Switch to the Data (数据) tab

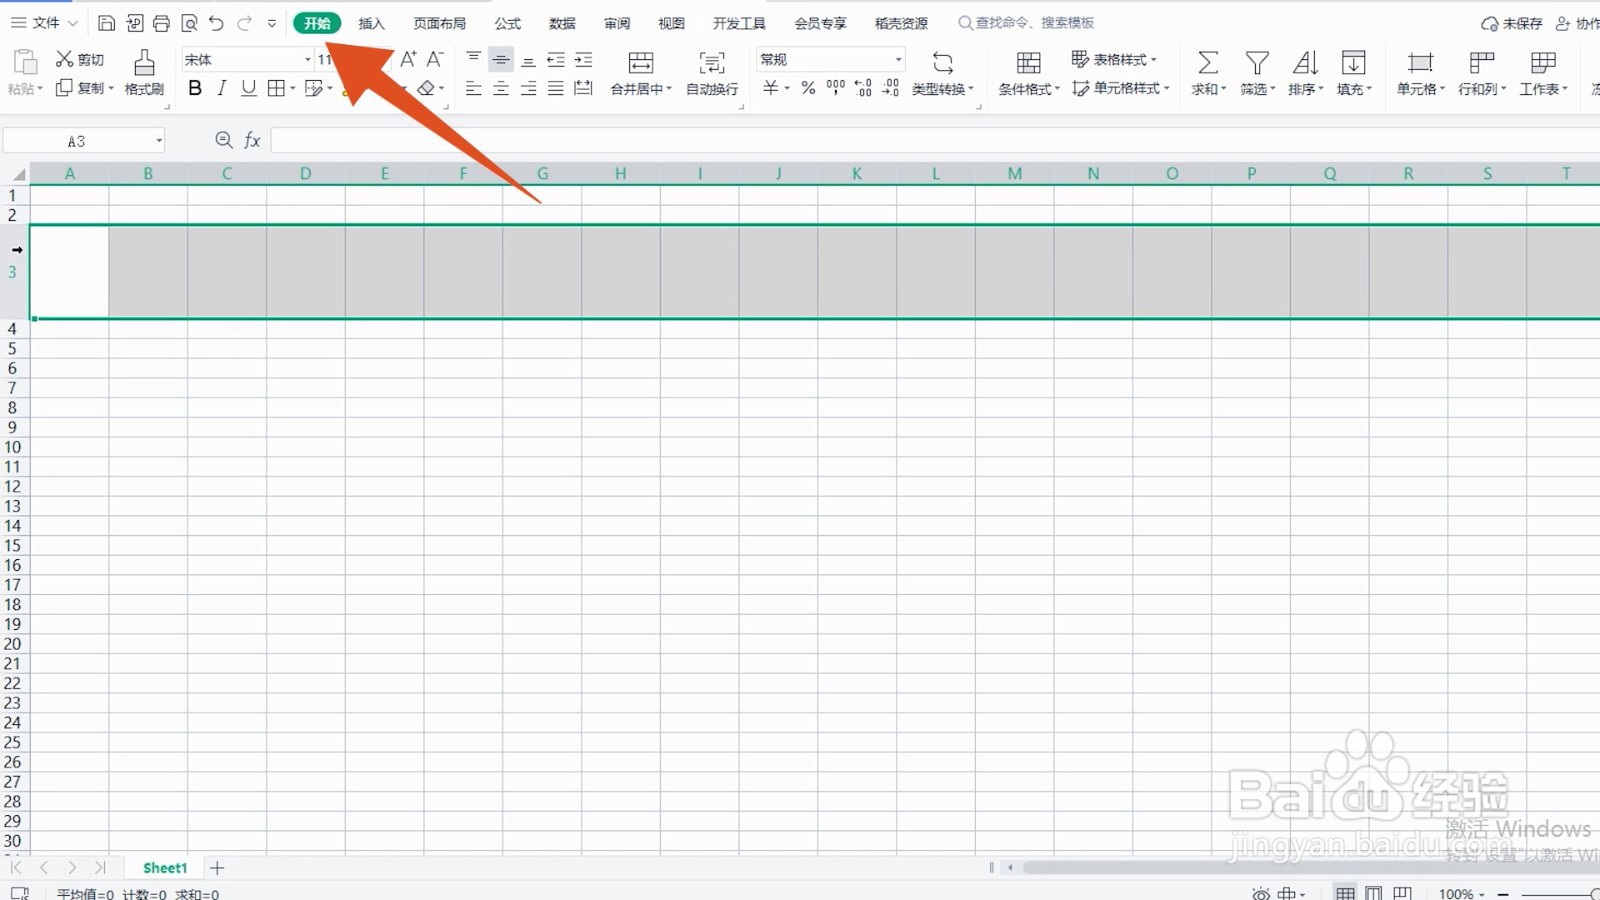pos(562,23)
